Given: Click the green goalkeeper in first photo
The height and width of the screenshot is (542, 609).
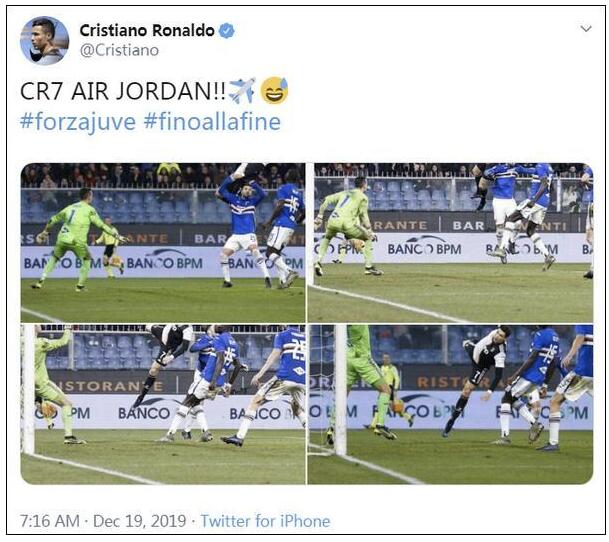Looking at the screenshot, I should click(76, 239).
